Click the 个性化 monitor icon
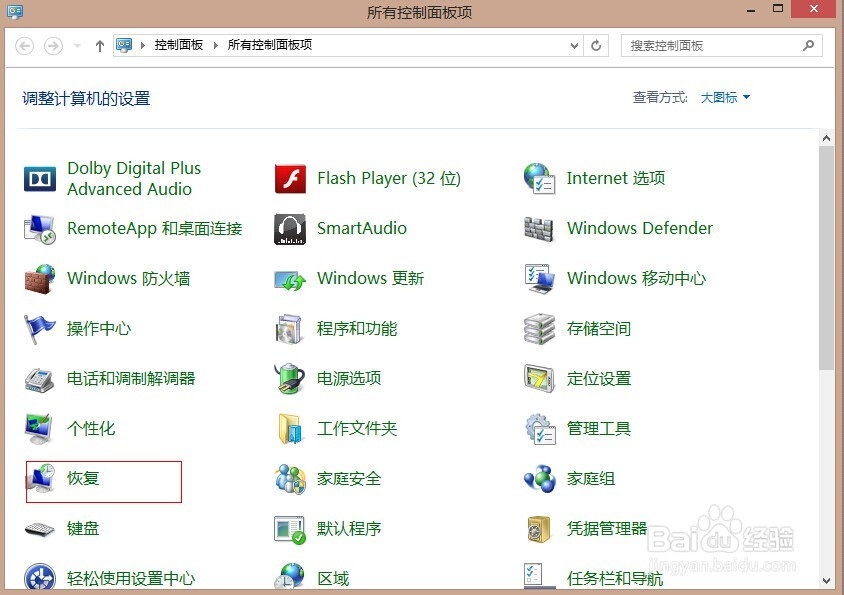Screen dimensions: 844x595 tap(39, 429)
